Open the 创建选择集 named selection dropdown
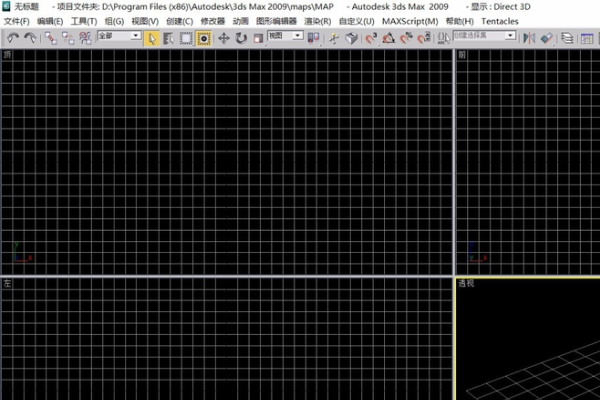600x400 pixels. (x=484, y=36)
